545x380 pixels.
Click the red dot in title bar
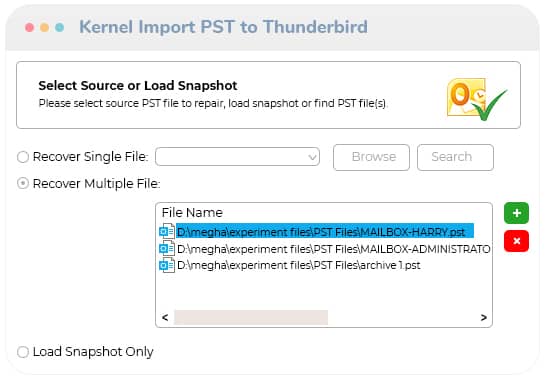(30, 27)
